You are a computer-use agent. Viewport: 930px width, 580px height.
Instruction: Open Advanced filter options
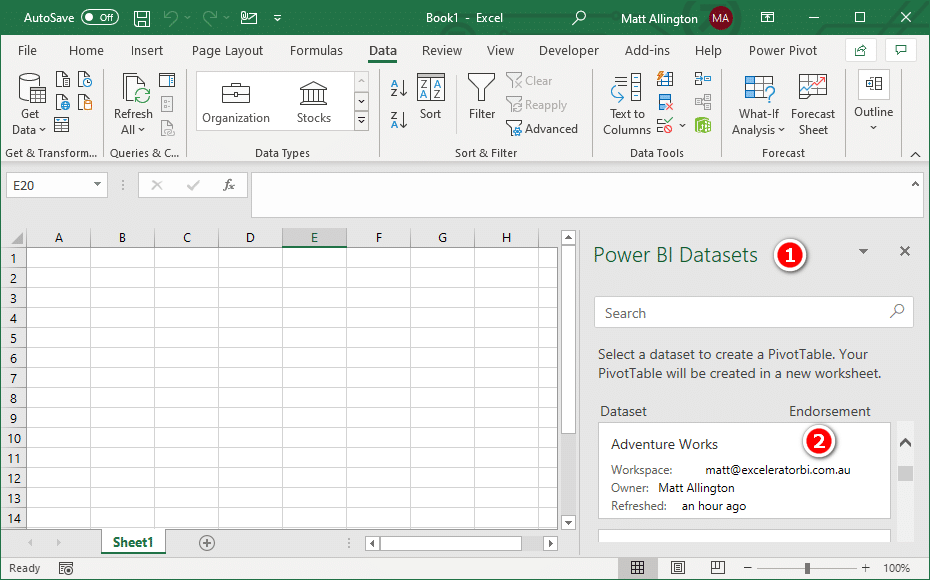(542, 129)
